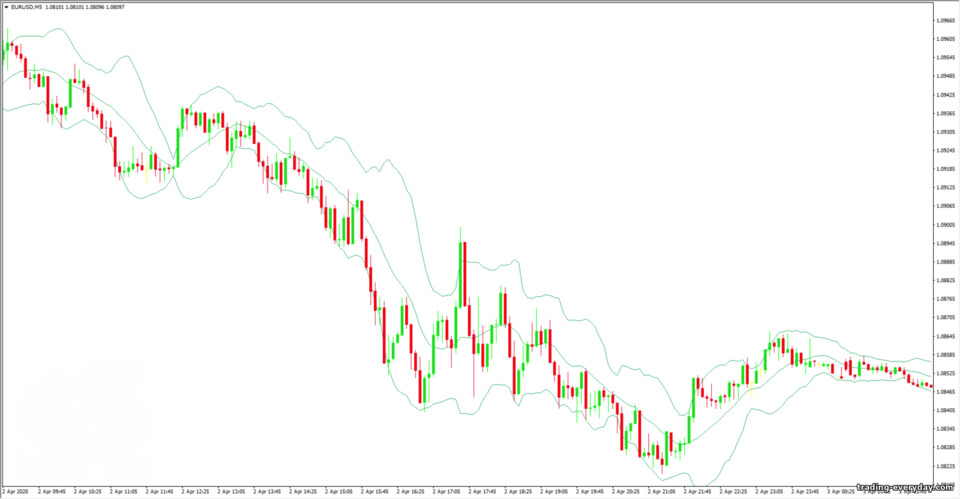
Task: Select the 2 Apr 12:25 time marker
Action: [x=195, y=492]
